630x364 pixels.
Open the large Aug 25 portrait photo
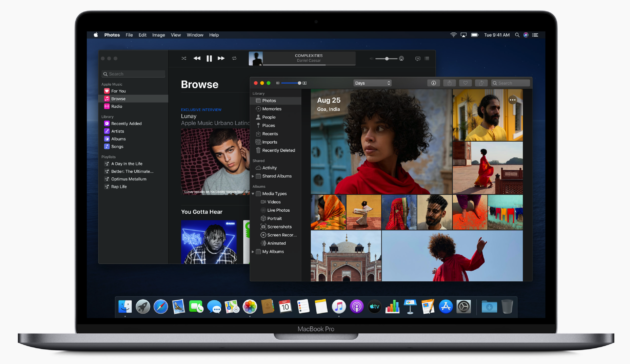pos(381,141)
